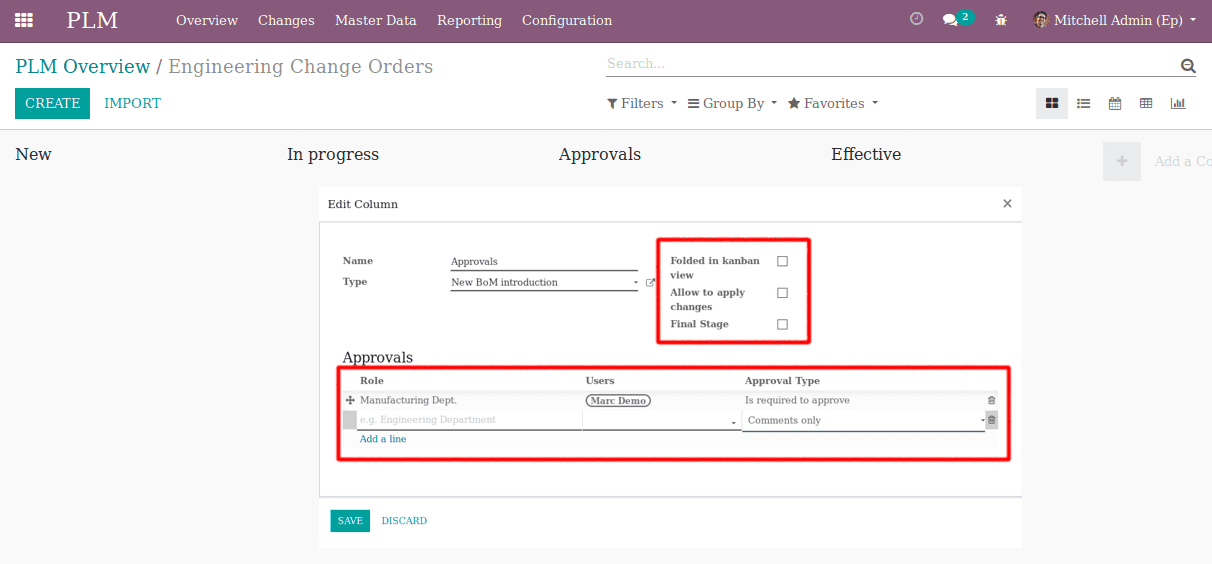The height and width of the screenshot is (564, 1212).
Task: Go to PLM Overview breadcrumb
Action: pyautogui.click(x=82, y=67)
